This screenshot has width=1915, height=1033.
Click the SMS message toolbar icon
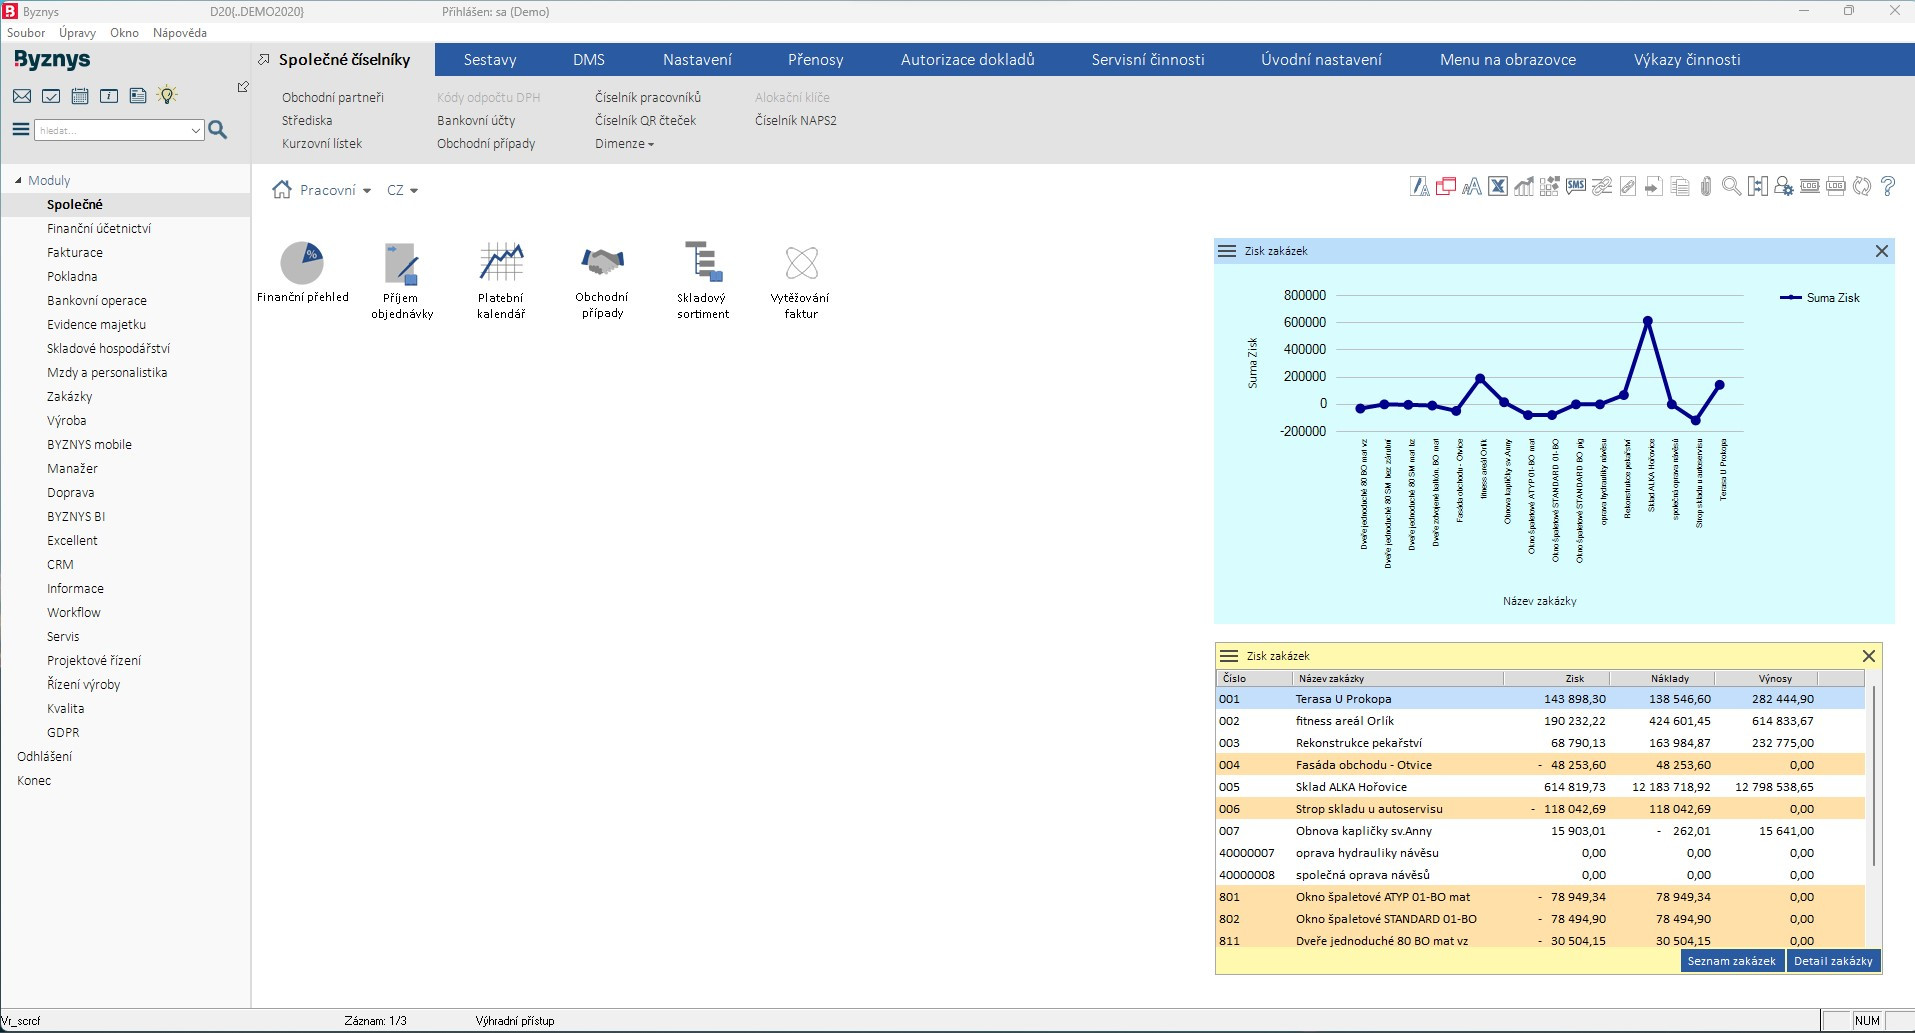tap(1576, 186)
